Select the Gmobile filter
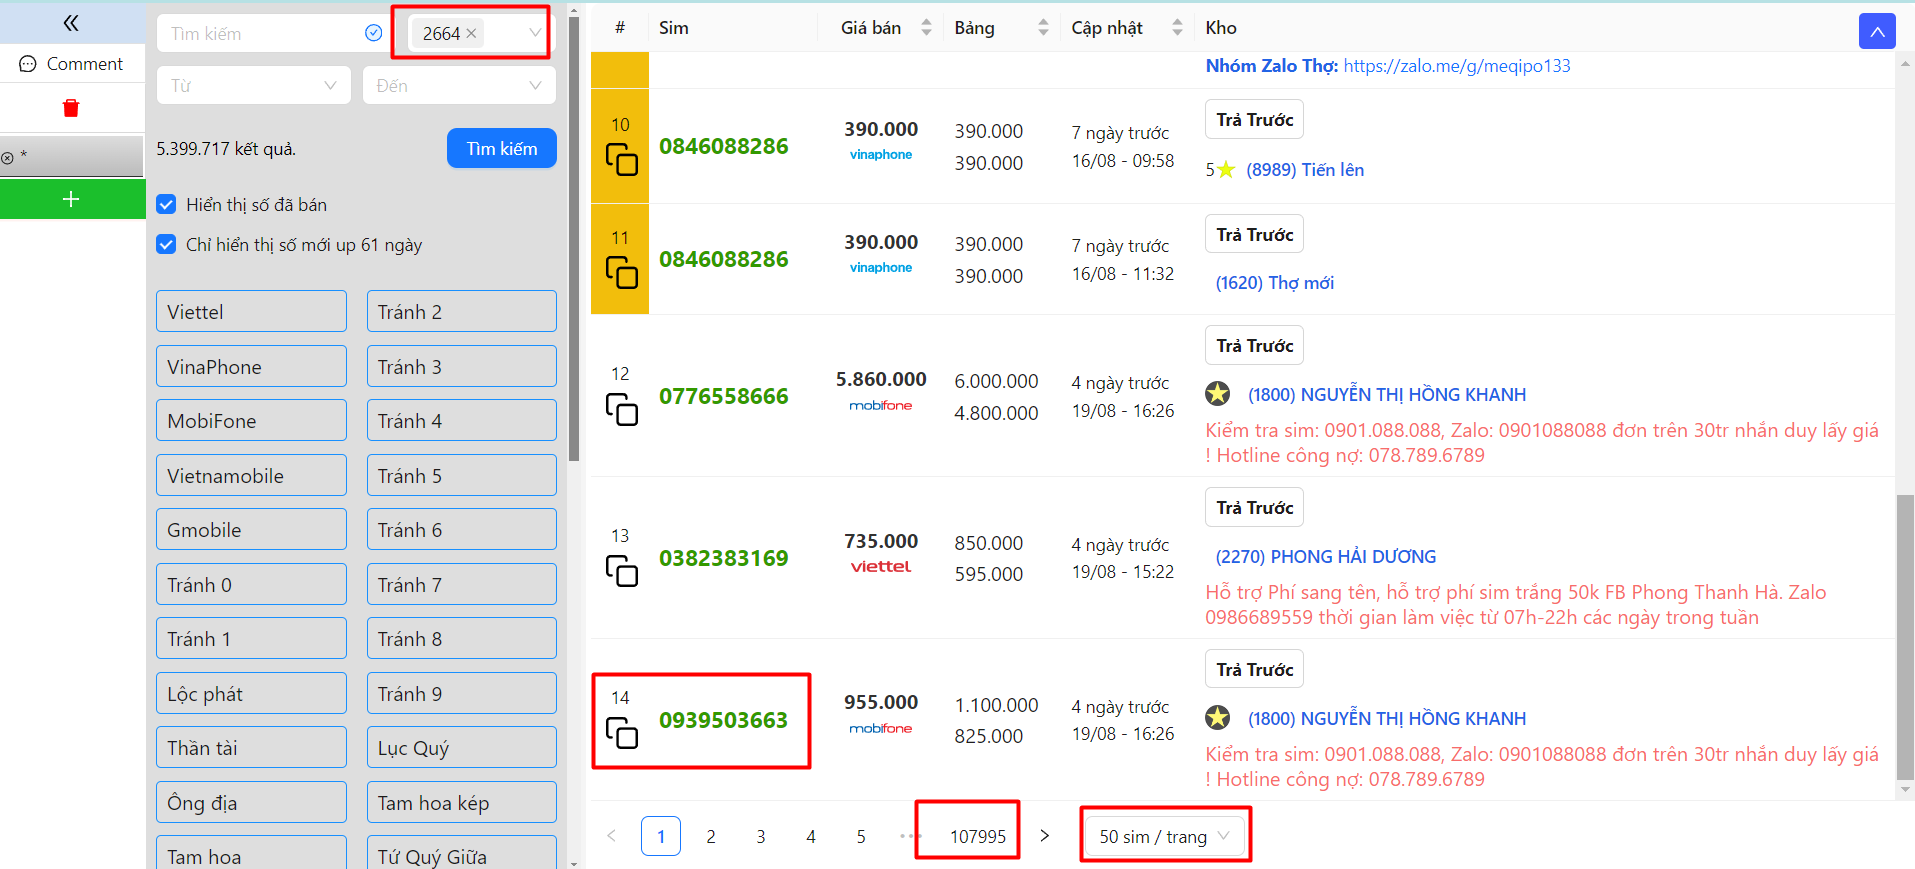Viewport: 1915px width, 869px height. pos(251,529)
